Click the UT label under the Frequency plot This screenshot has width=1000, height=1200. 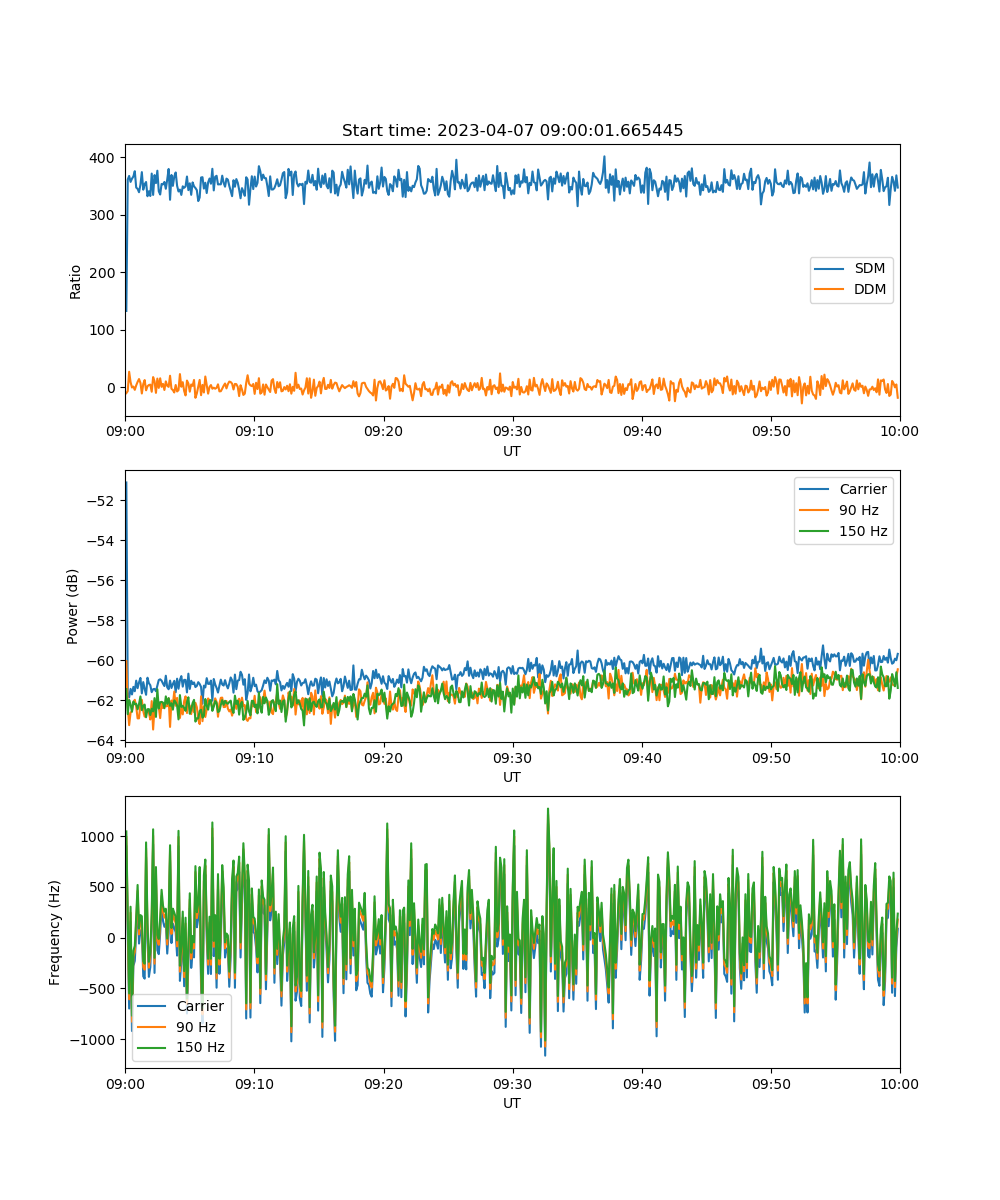[512, 1103]
